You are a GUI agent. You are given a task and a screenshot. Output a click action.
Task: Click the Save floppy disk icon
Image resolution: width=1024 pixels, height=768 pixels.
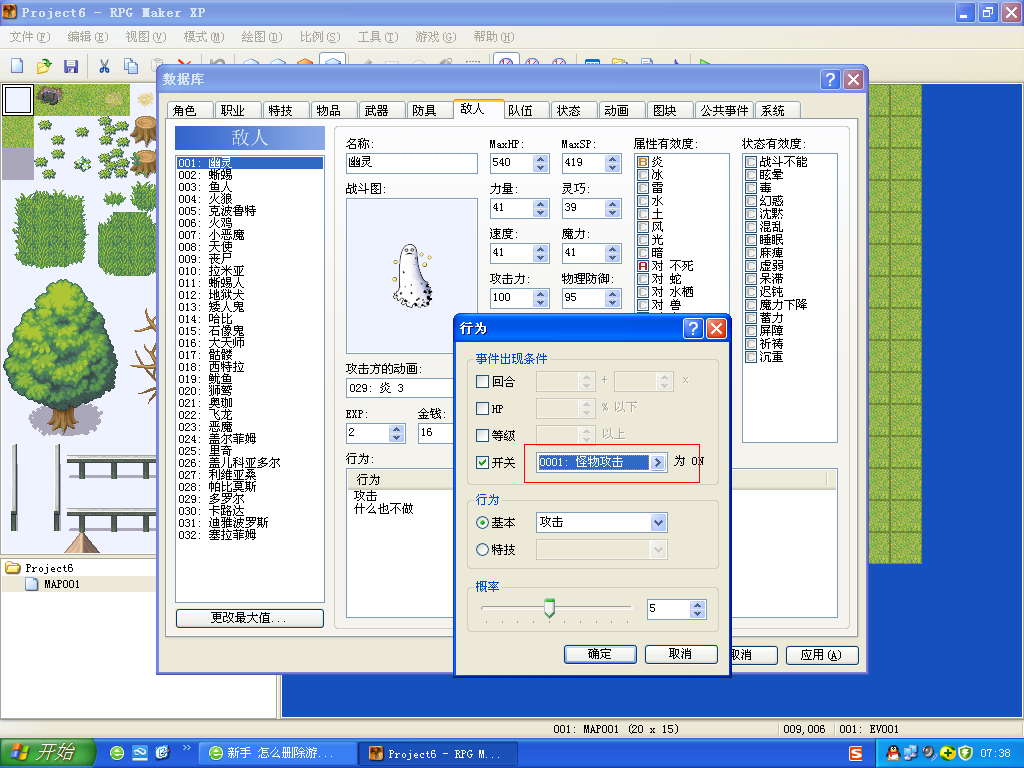click(x=71, y=65)
